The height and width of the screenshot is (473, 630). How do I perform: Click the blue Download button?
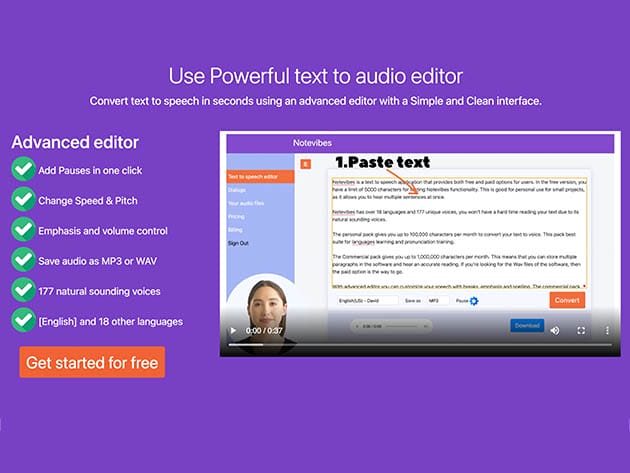(526, 325)
